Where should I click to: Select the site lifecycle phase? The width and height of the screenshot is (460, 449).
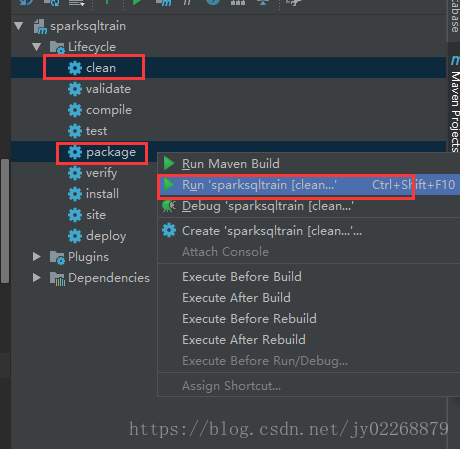pyautogui.click(x=96, y=215)
